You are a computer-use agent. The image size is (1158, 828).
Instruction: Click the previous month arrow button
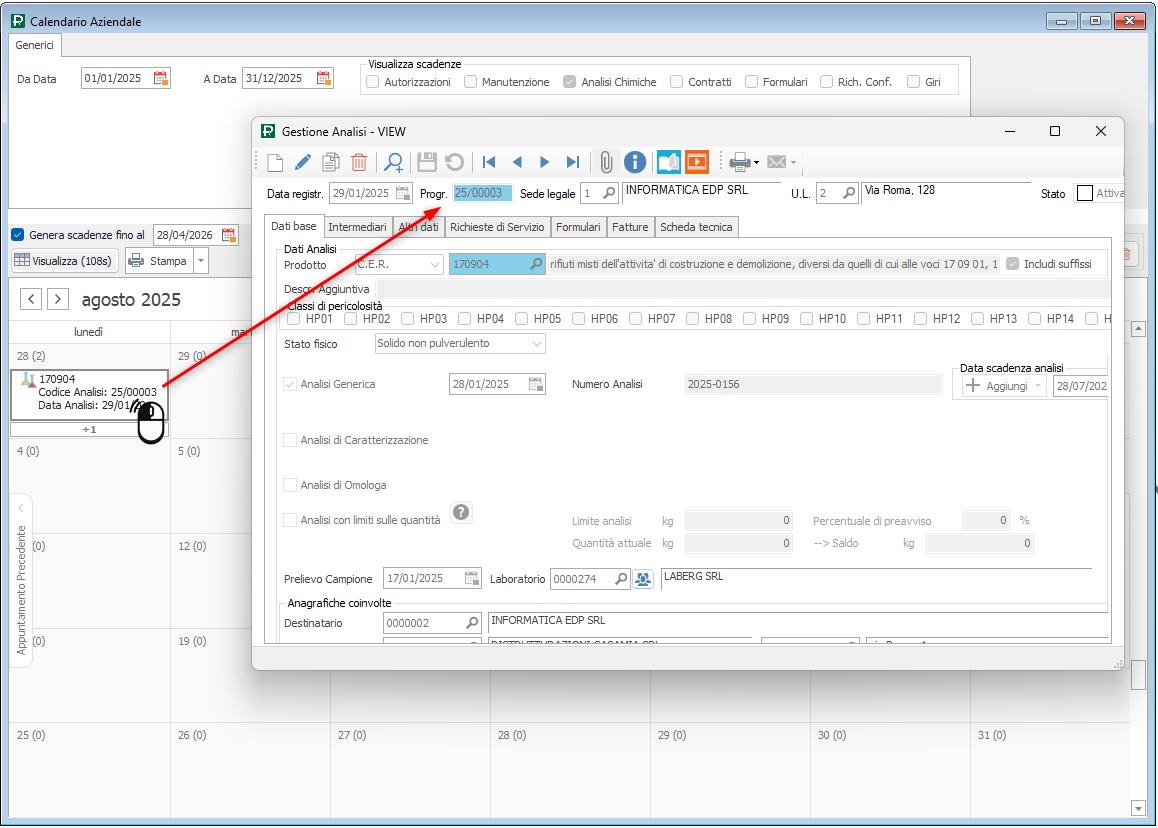(x=32, y=299)
